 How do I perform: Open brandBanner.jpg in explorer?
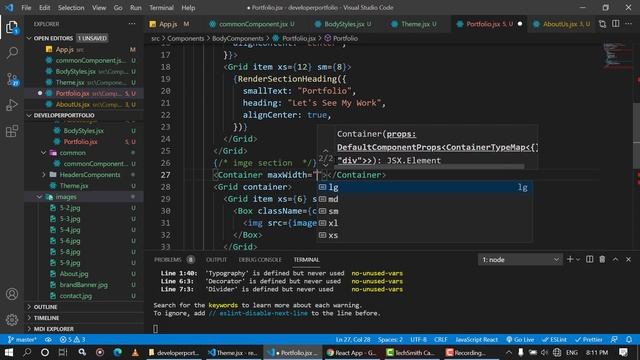(84, 285)
